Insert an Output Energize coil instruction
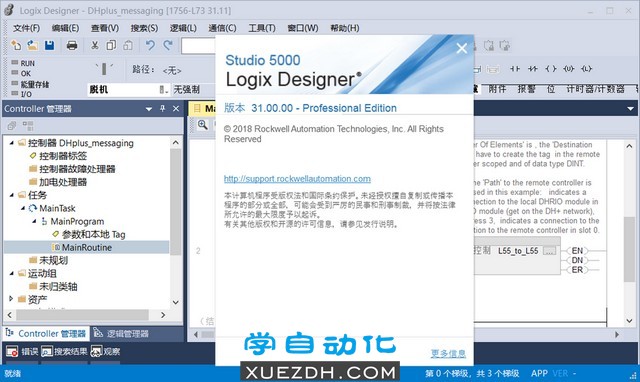Viewport: 640px width, 382px height. [551, 69]
